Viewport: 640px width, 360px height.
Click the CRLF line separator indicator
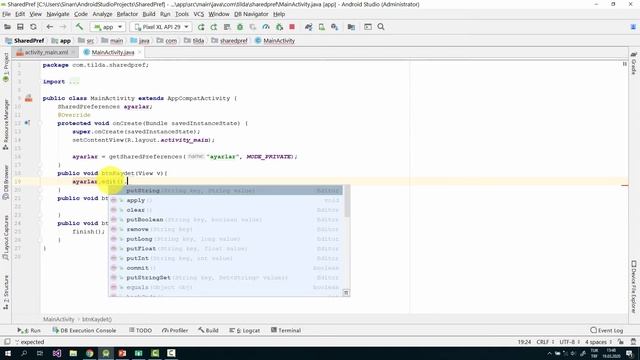[545, 342]
